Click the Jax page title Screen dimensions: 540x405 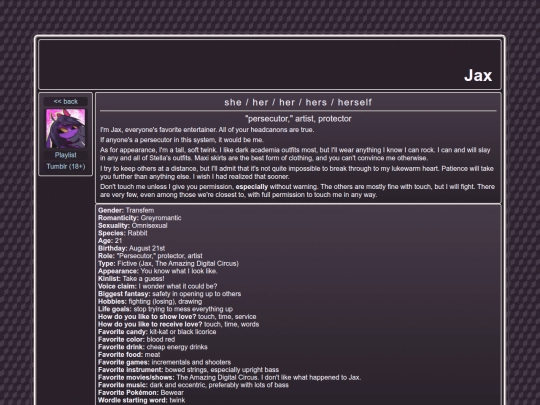point(478,75)
